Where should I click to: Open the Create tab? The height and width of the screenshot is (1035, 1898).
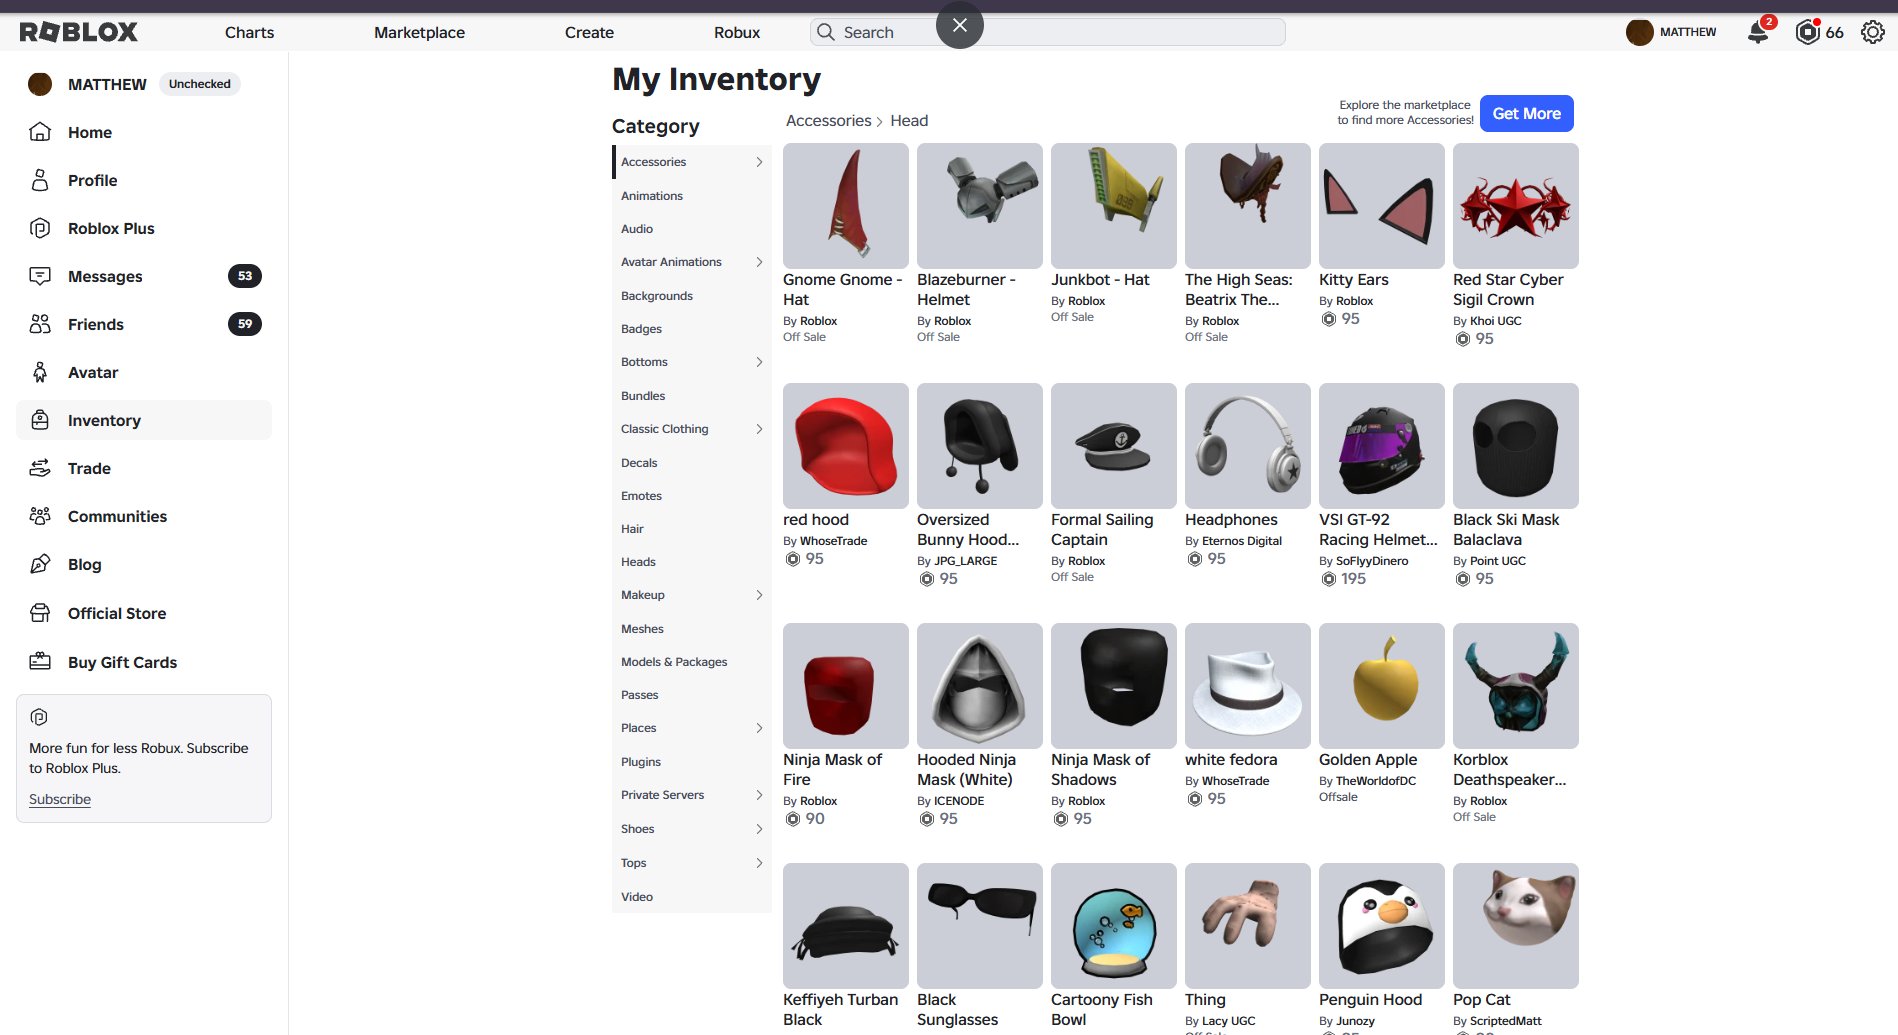(x=589, y=32)
